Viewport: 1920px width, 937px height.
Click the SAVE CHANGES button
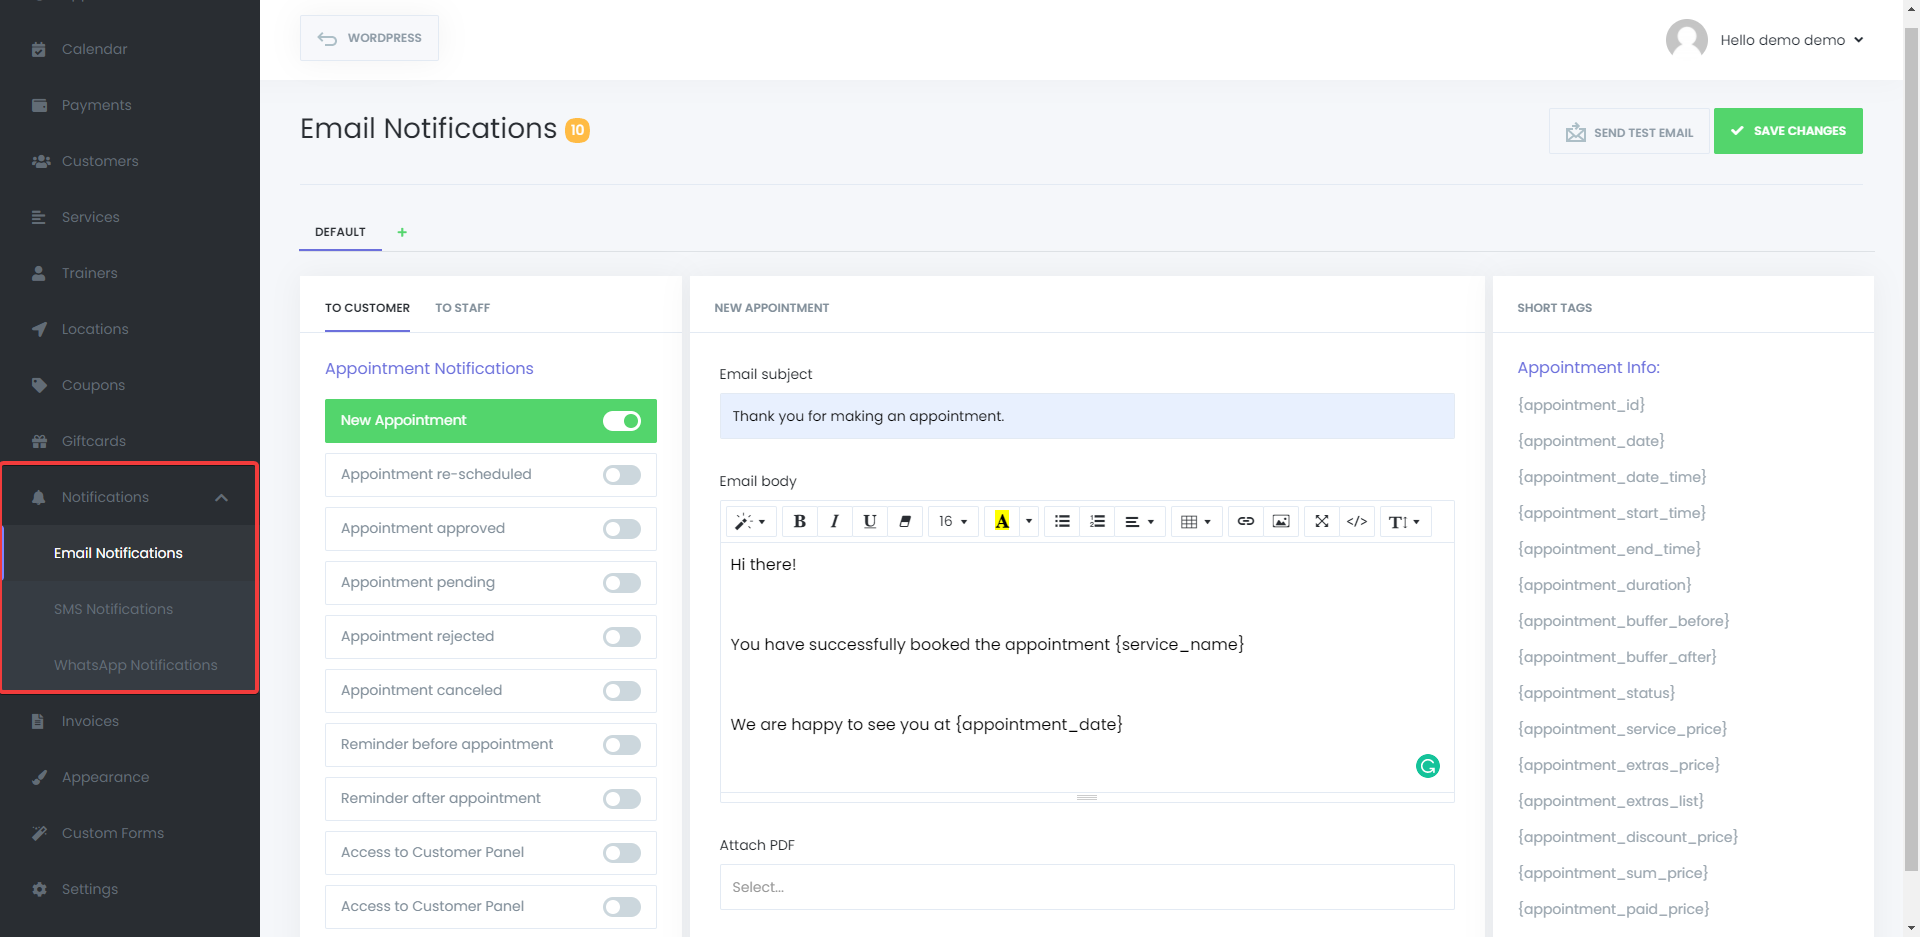1787,131
